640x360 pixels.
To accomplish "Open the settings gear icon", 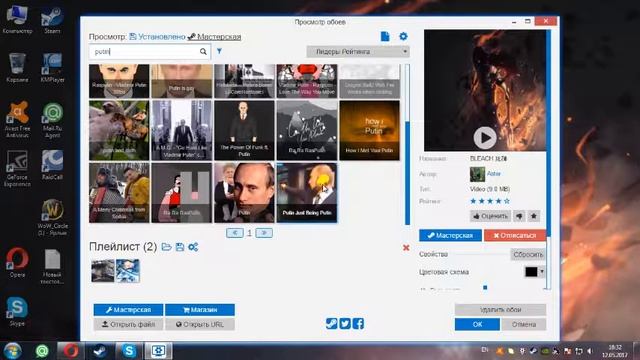I will pos(403,36).
